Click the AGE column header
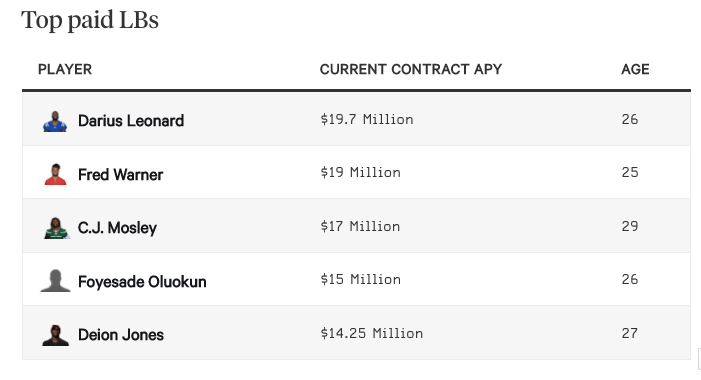Image resolution: width=701 pixels, height=380 pixels. click(635, 69)
